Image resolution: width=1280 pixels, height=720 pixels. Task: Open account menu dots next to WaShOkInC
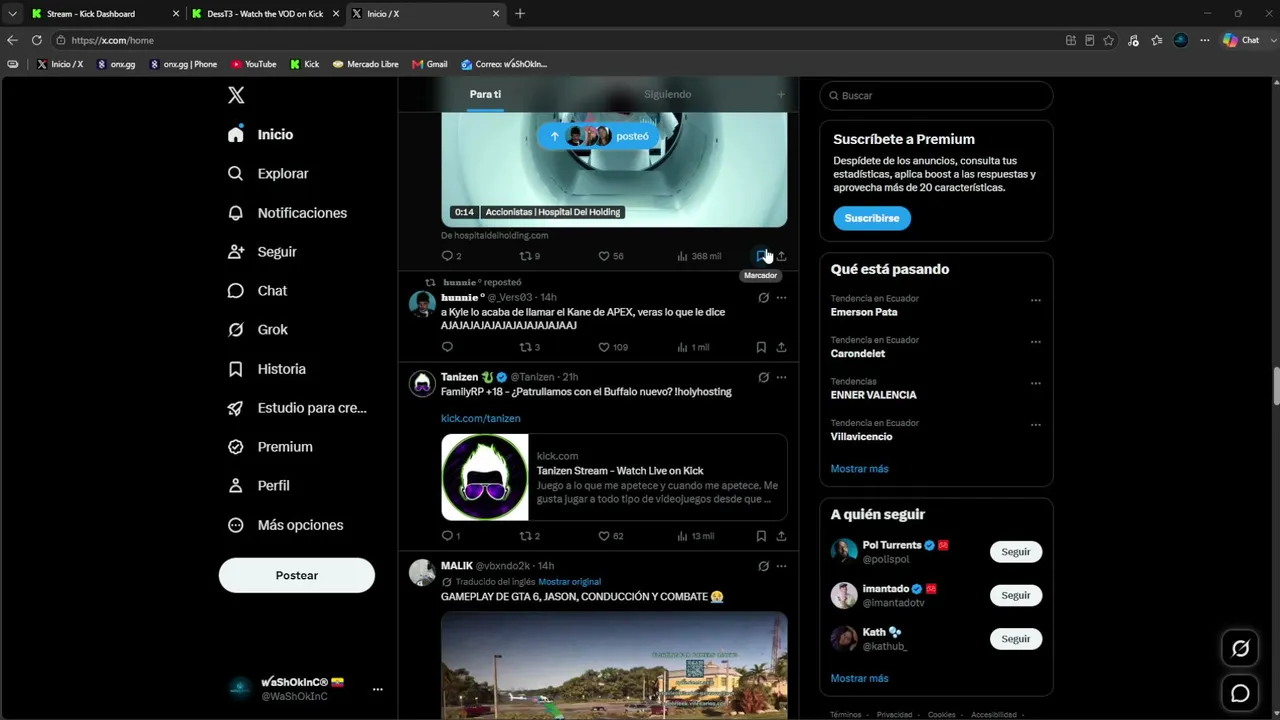(x=377, y=689)
